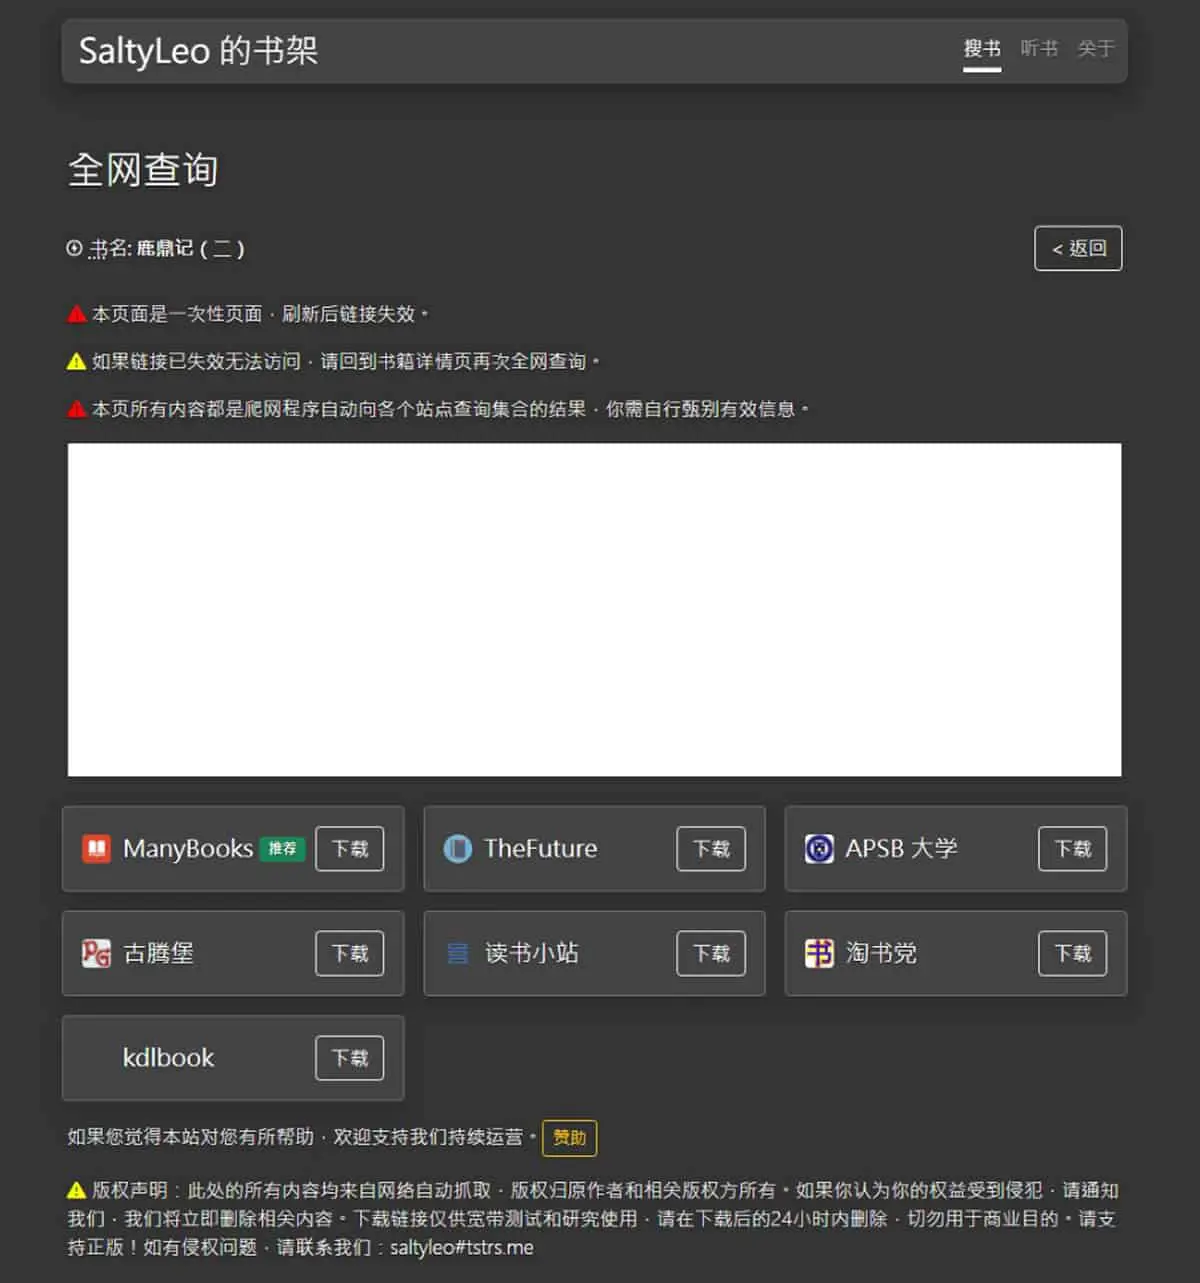
Task: Switch to the 听书 tab
Action: pos(1039,48)
